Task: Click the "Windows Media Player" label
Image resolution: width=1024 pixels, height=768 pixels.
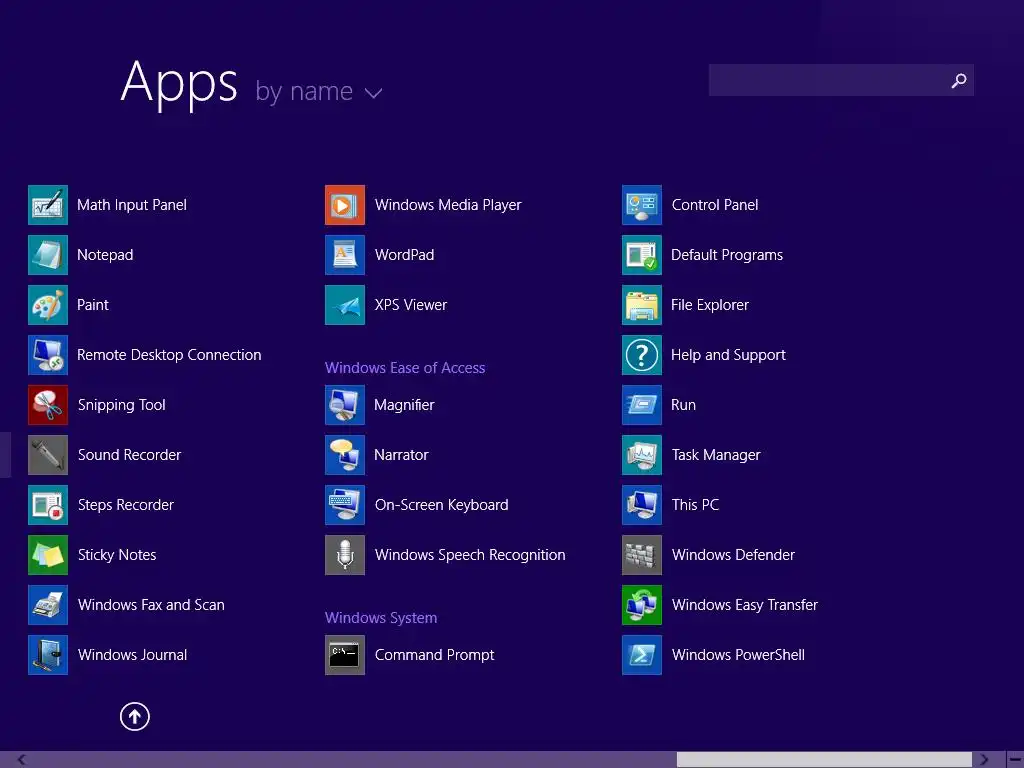Action: (x=448, y=205)
